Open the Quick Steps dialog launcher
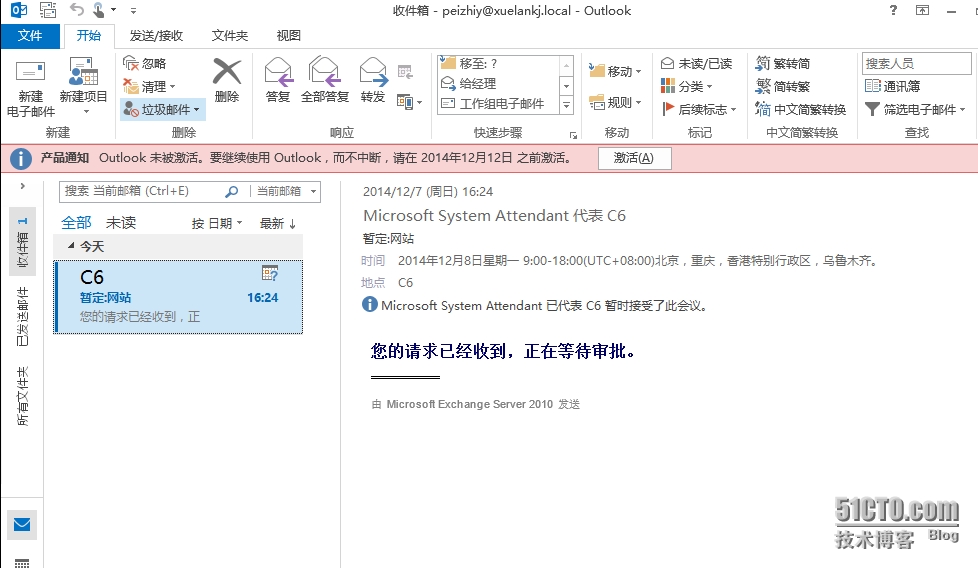Viewport: 978px width, 568px height. click(x=573, y=135)
